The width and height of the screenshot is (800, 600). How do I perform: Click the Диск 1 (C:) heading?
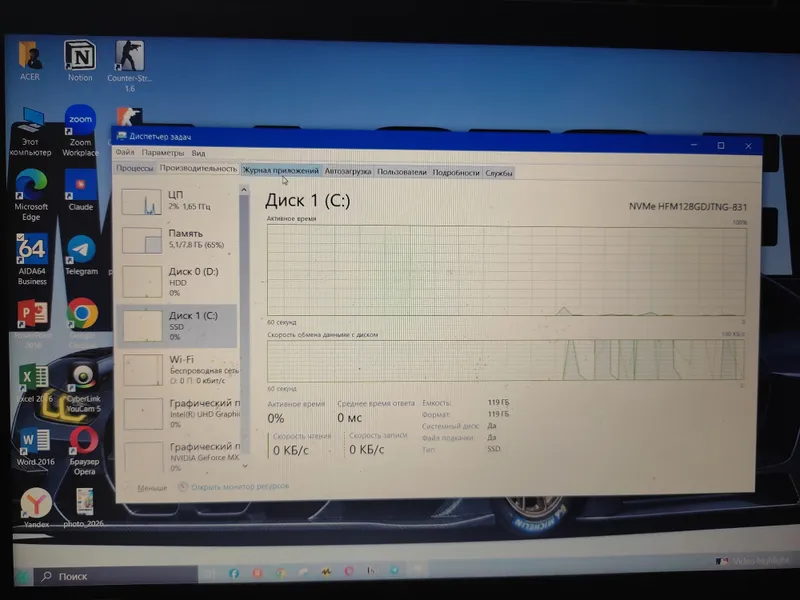point(307,201)
